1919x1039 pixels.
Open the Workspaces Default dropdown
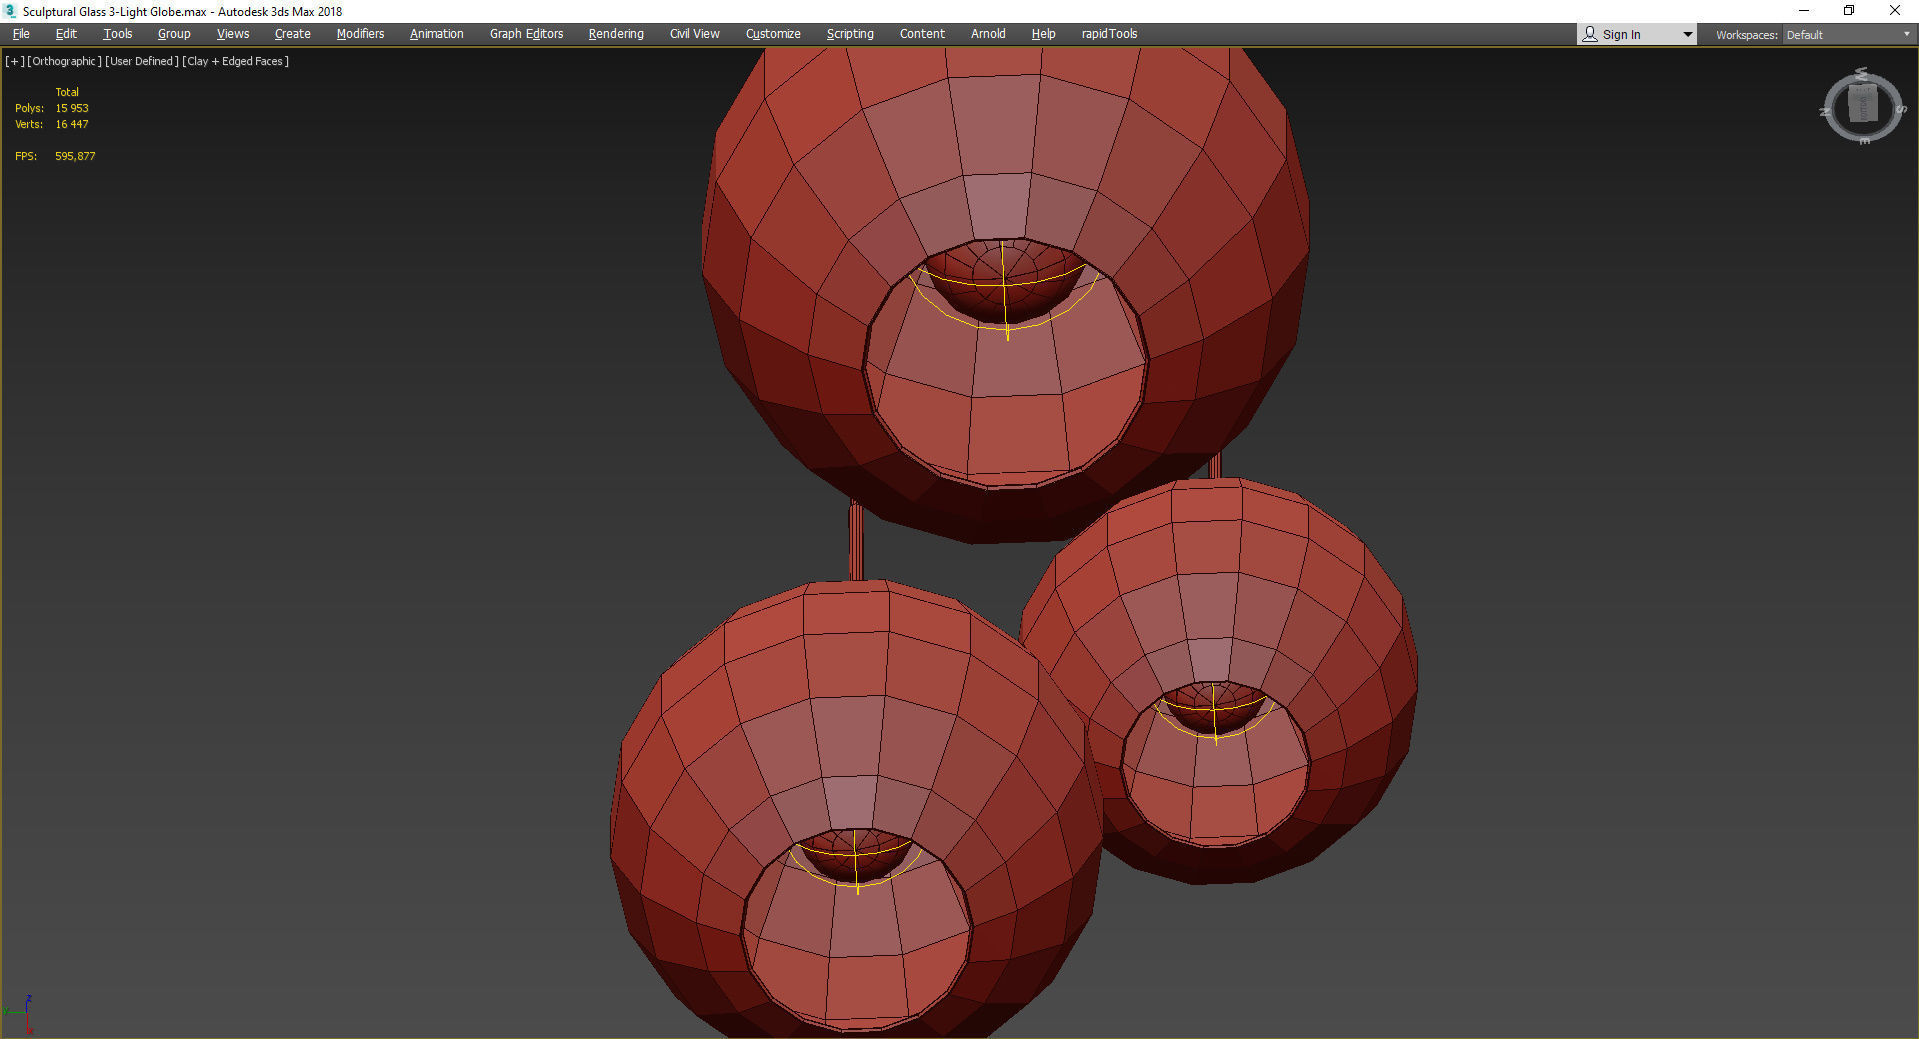coord(1848,35)
